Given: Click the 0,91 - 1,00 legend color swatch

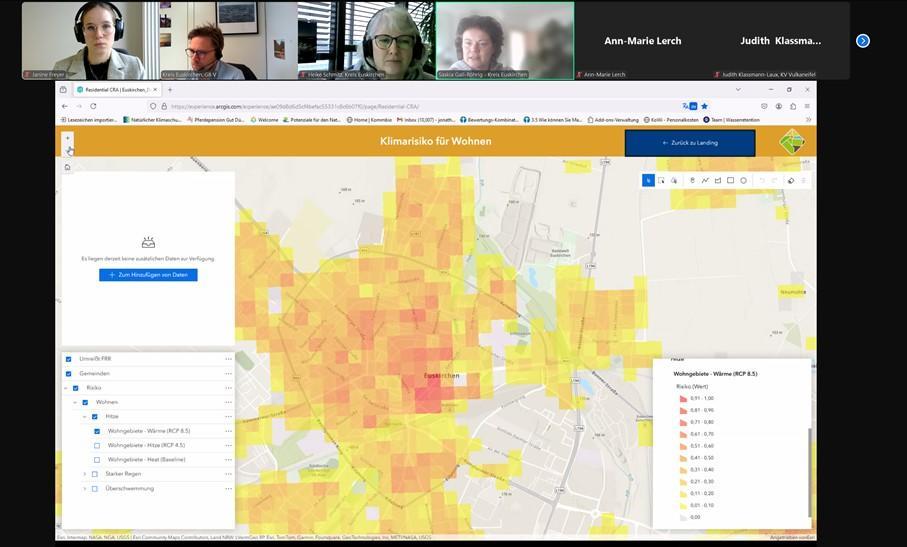Looking at the screenshot, I should click(683, 398).
